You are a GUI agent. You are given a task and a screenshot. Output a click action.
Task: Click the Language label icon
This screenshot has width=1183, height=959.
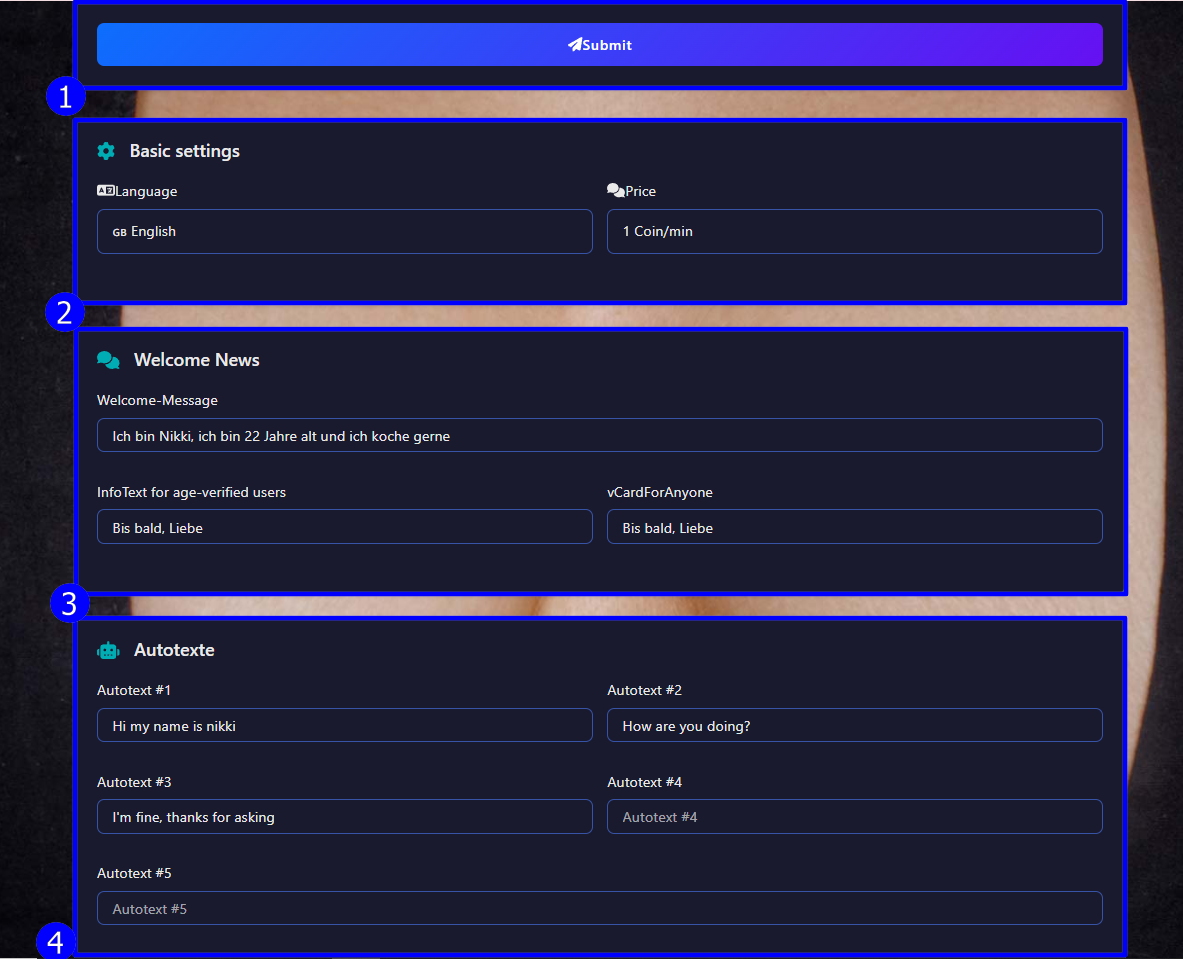pos(105,191)
